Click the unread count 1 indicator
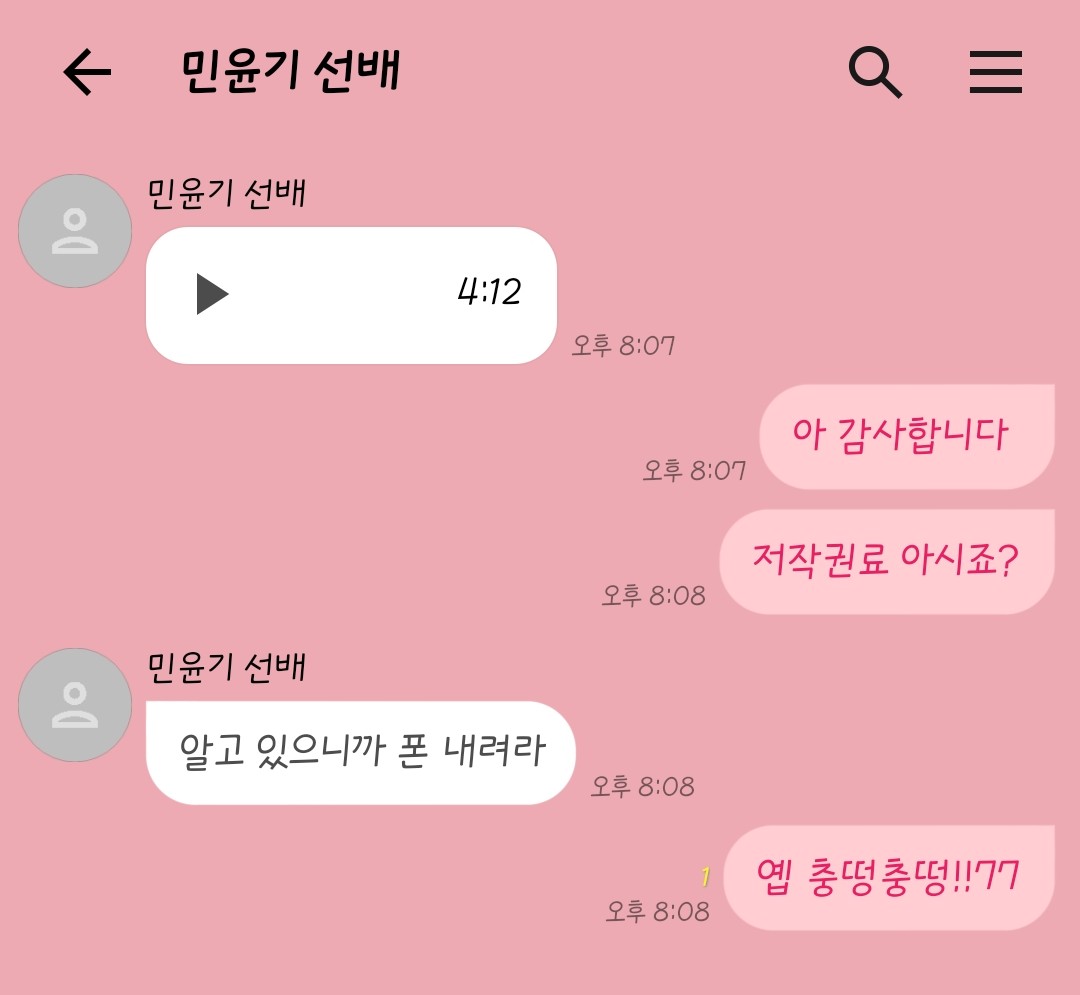Screen dimensions: 1080x995 click(x=705, y=877)
